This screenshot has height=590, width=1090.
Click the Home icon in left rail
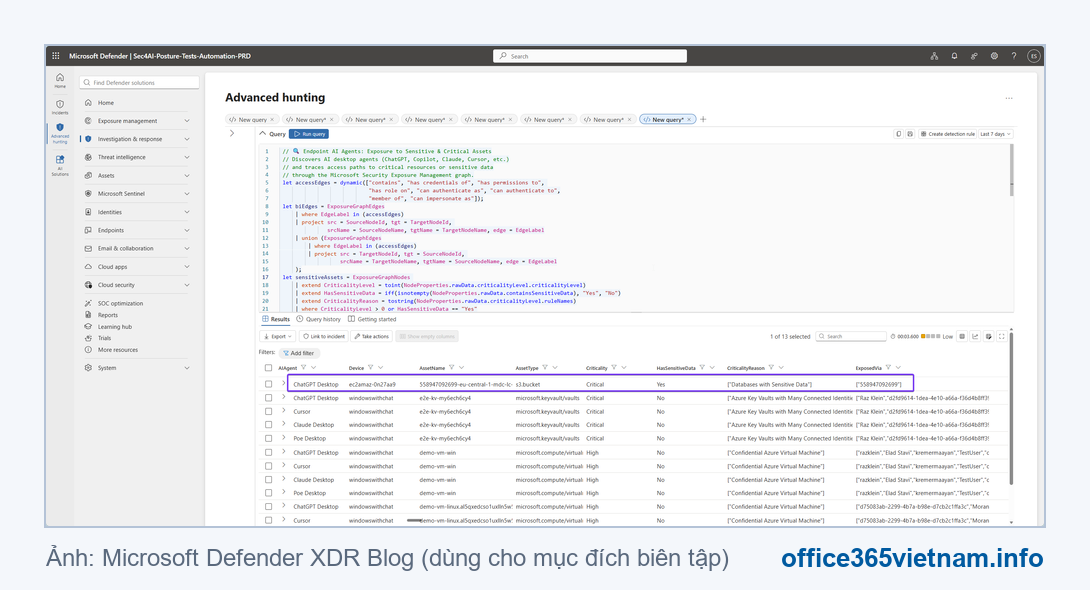(x=60, y=80)
